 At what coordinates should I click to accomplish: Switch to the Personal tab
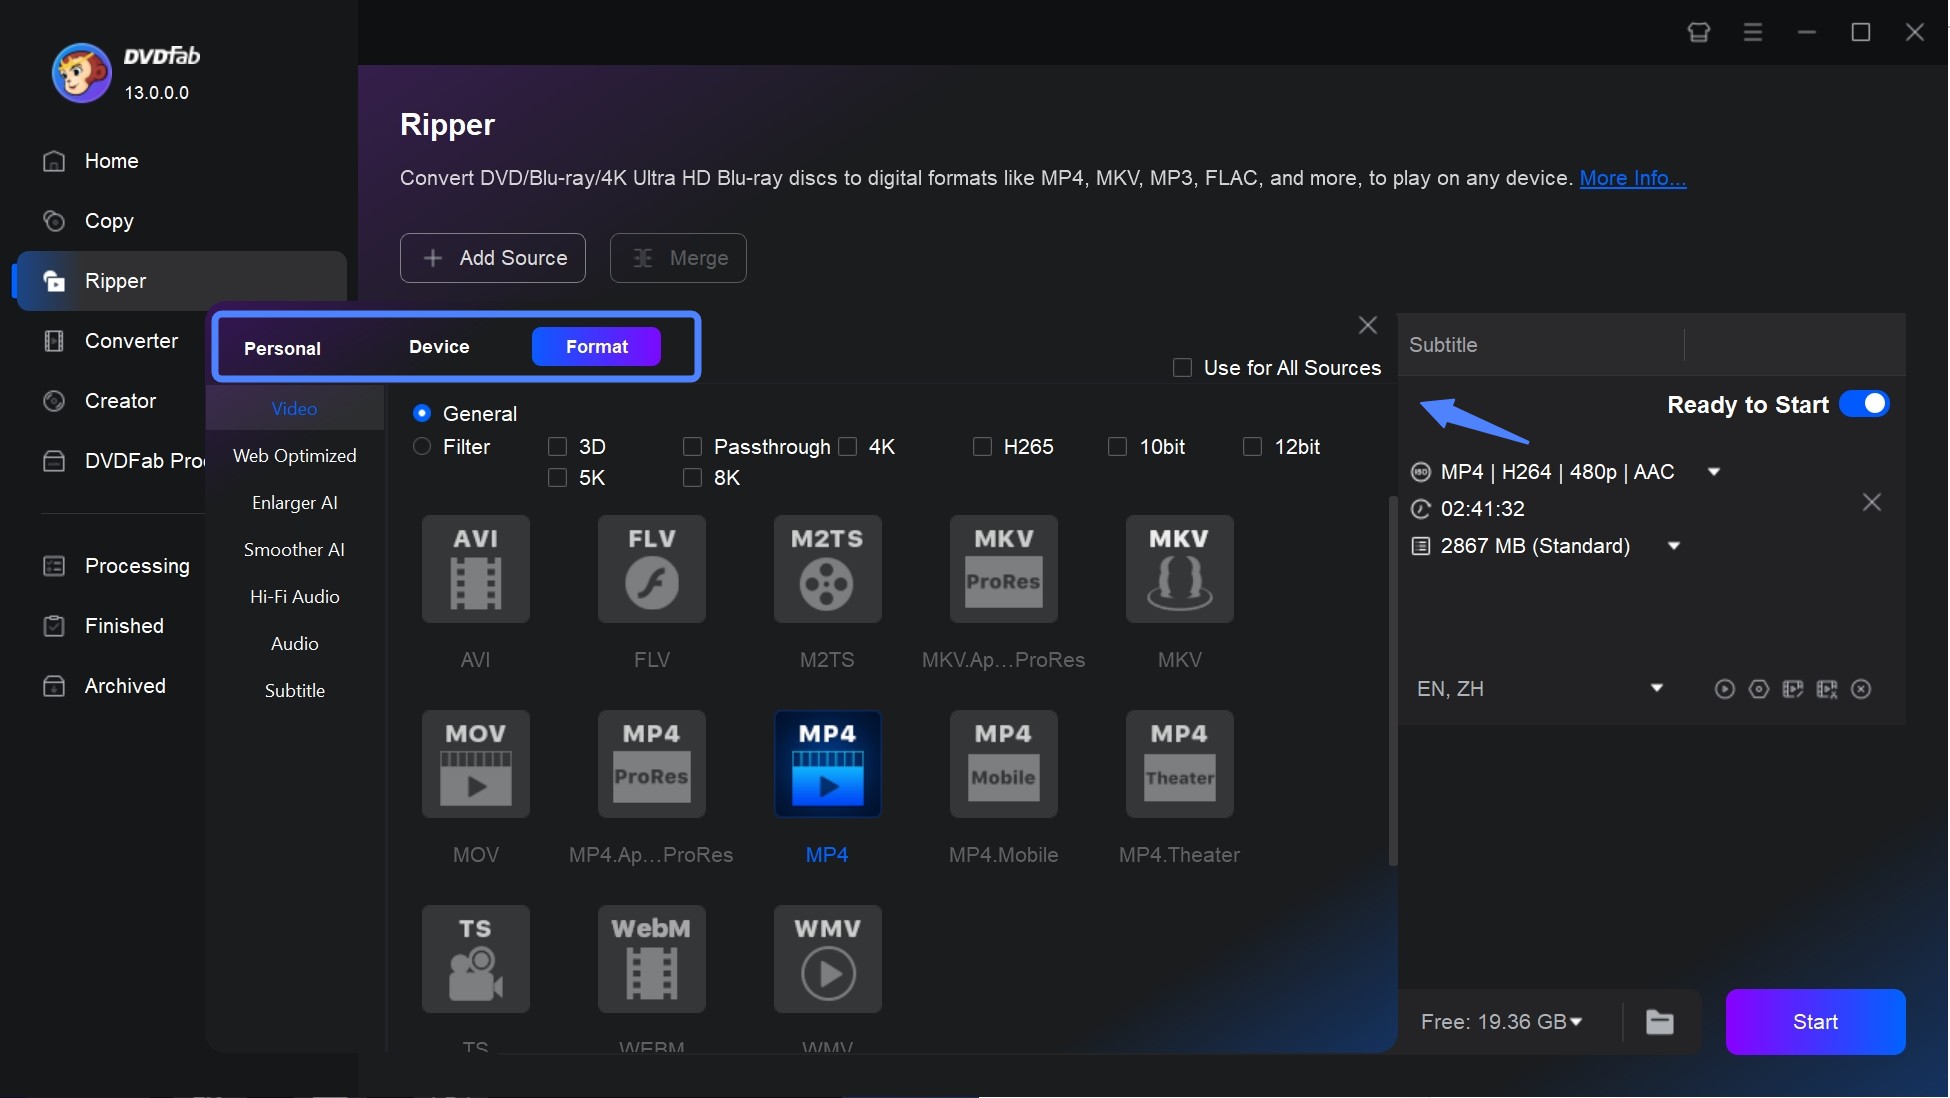point(281,345)
